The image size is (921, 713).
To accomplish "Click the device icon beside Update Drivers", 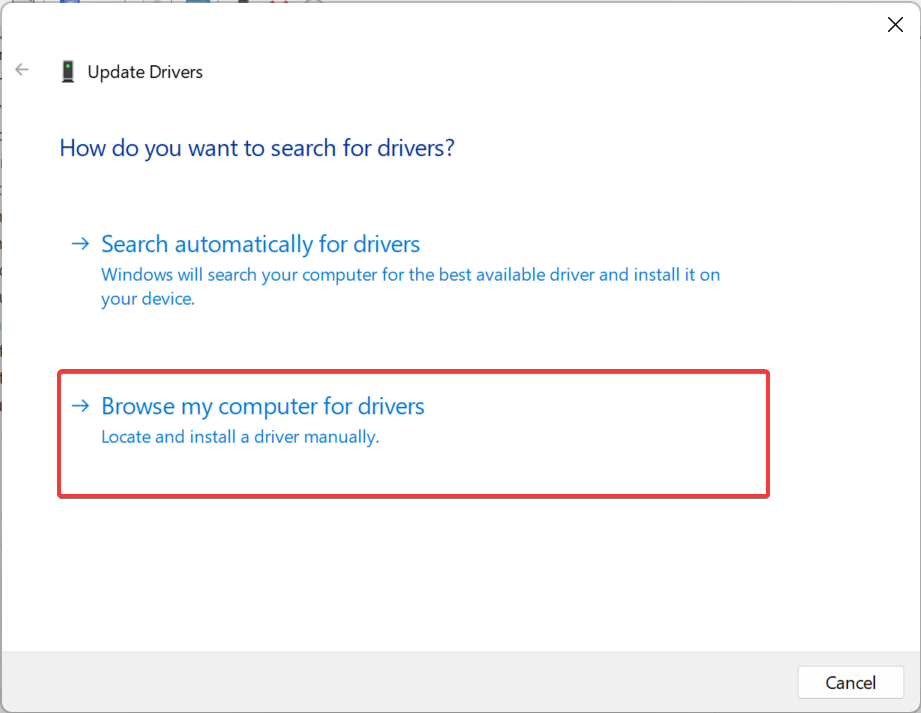I will click(68, 72).
